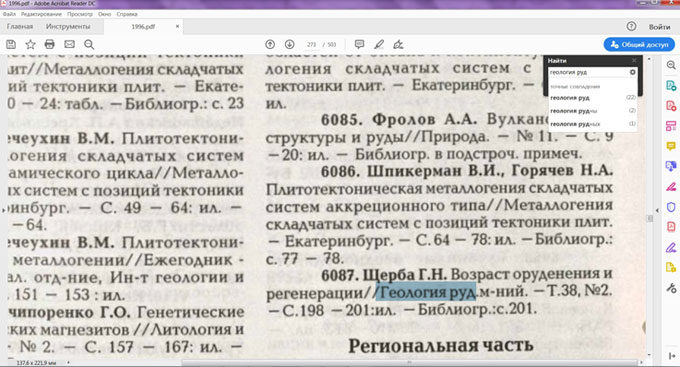The image size is (680, 367).
Task: Open the Organize Pages tool in the sidebar
Action: pyautogui.click(x=671, y=126)
